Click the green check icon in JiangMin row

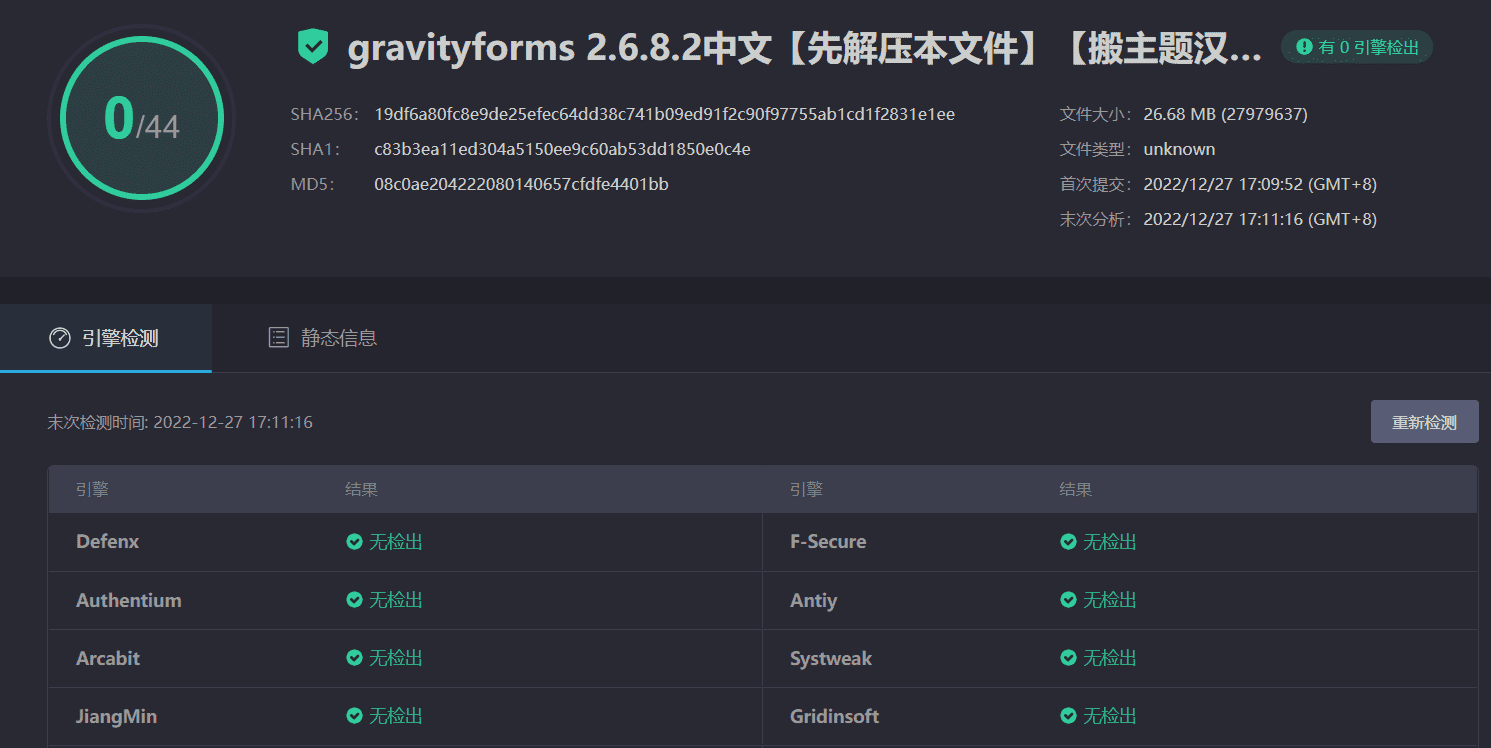pos(354,716)
